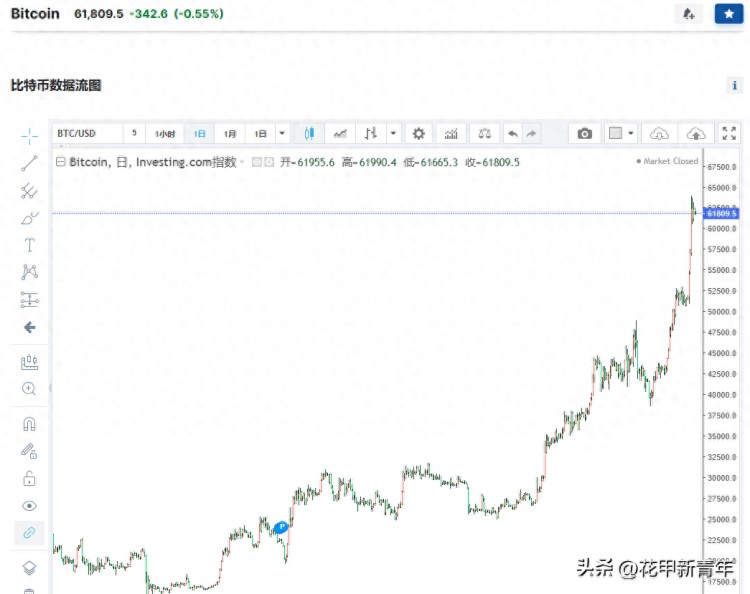Select the text annotation tool
Image resolution: width=750 pixels, height=594 pixels.
tap(29, 245)
